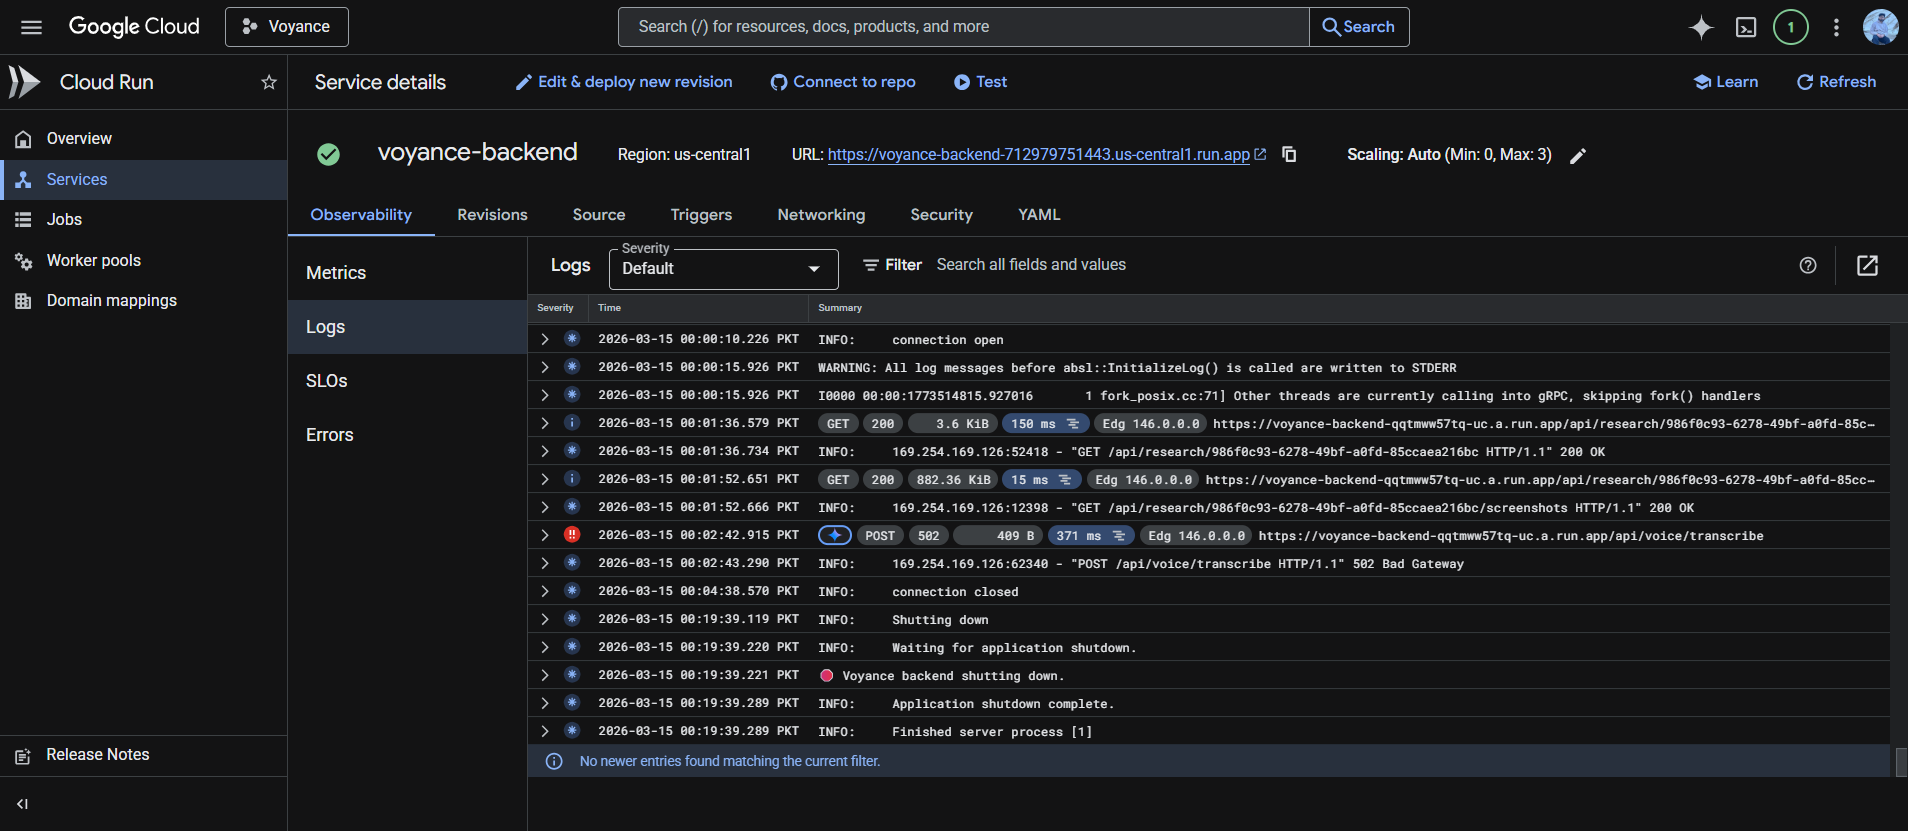Viewport: 1908px width, 831px height.
Task: Switch to the Revisions tab
Action: coord(492,215)
